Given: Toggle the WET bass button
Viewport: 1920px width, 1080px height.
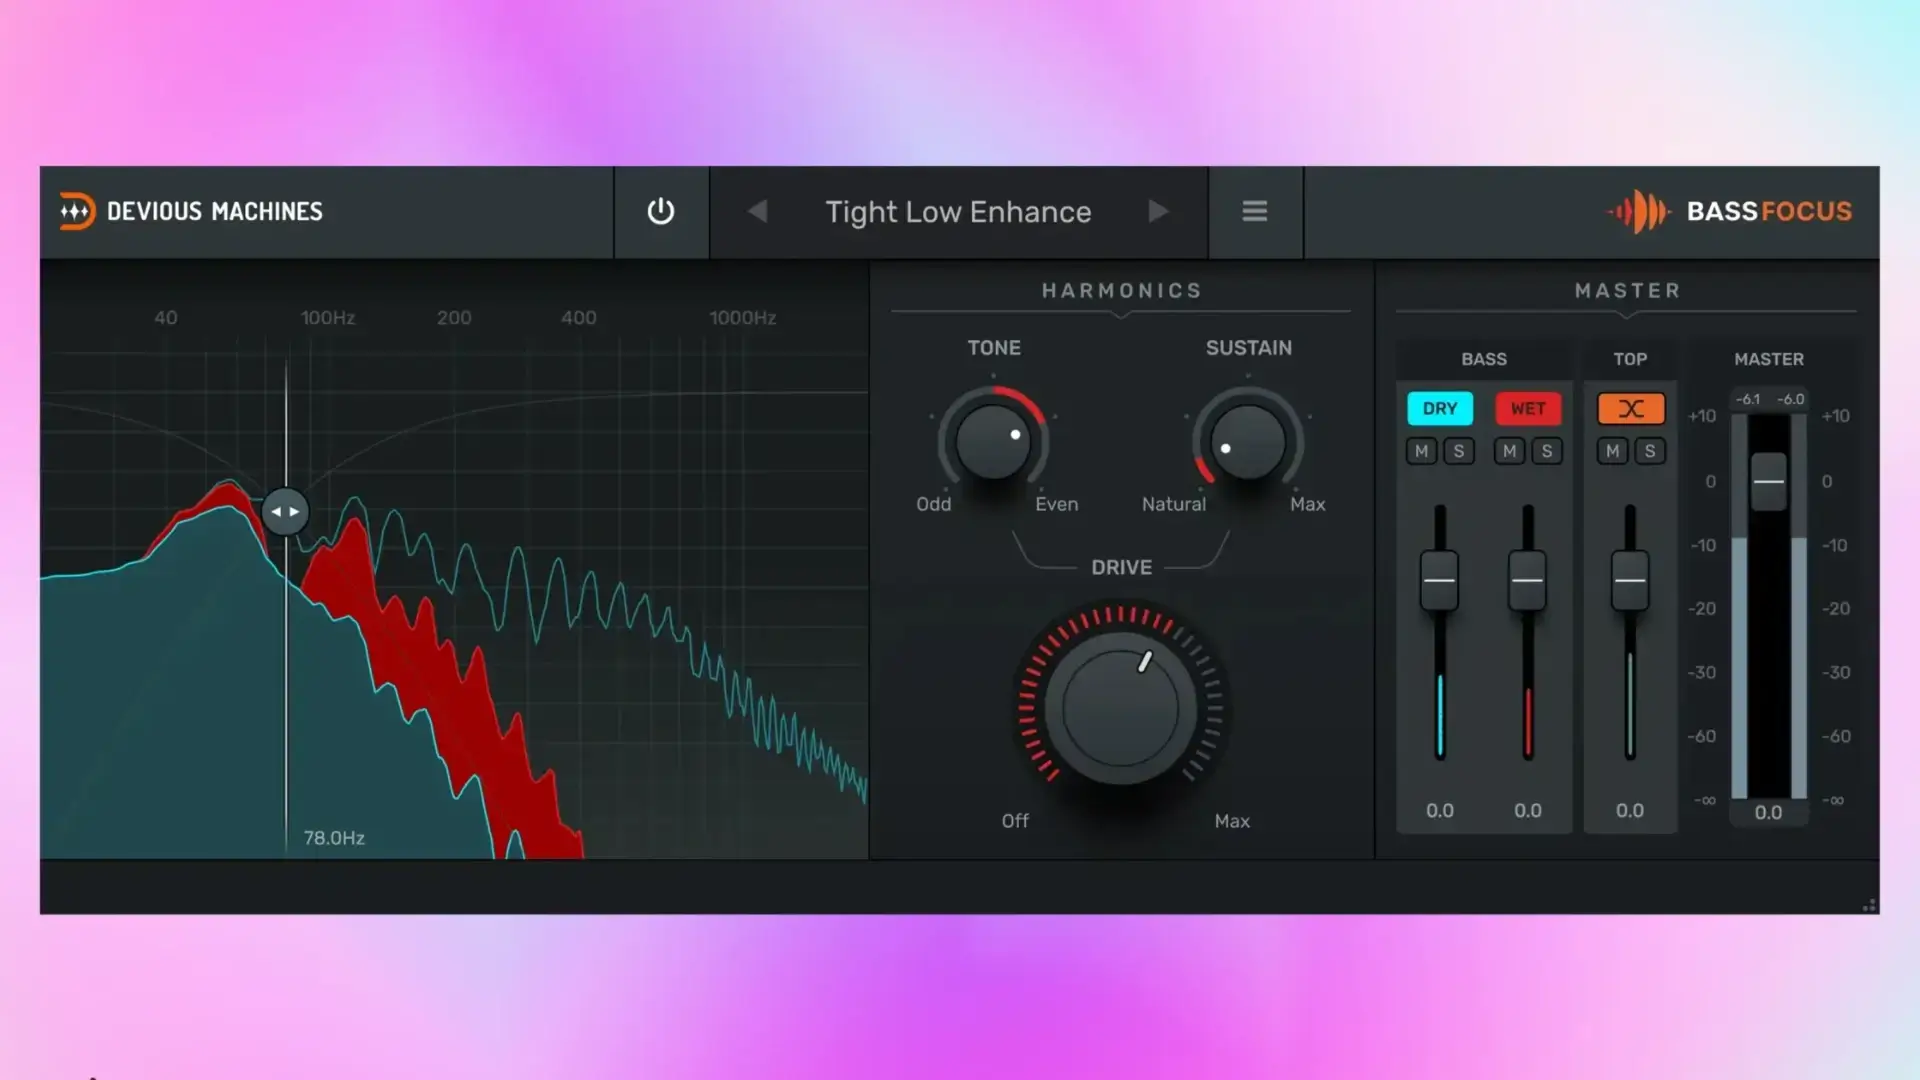Looking at the screenshot, I should [1527, 408].
